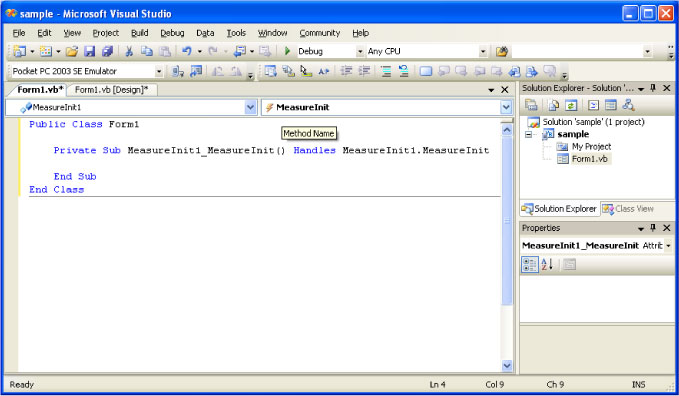Toggle auto-hide pin on Properties panel

click(653, 228)
